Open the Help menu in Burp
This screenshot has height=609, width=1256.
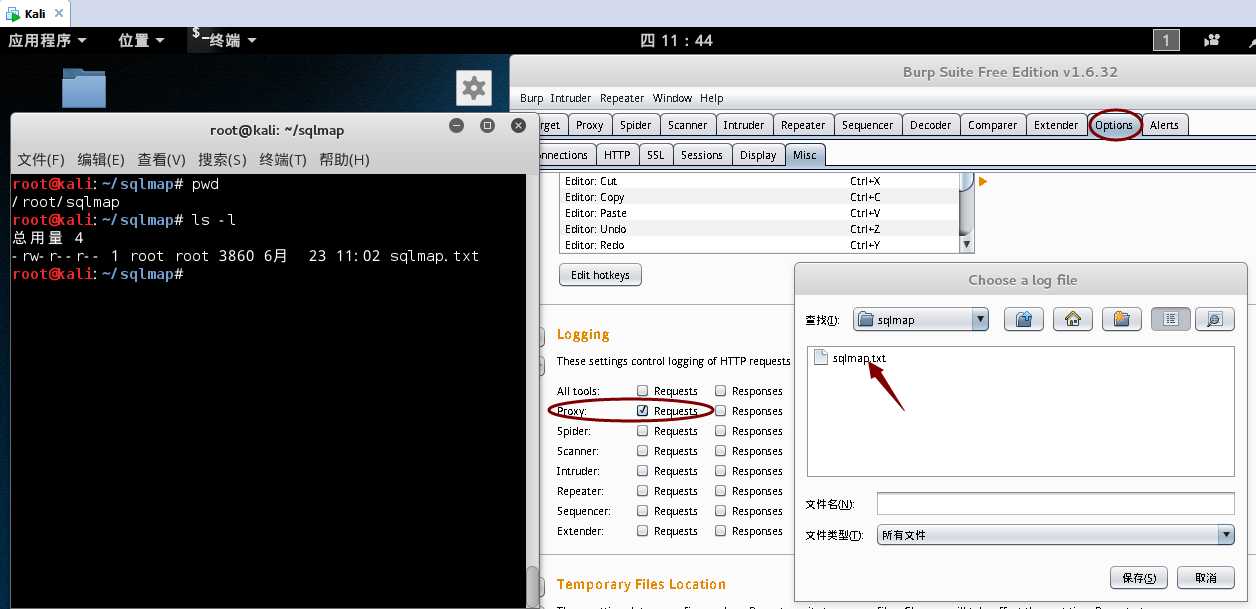pos(711,98)
